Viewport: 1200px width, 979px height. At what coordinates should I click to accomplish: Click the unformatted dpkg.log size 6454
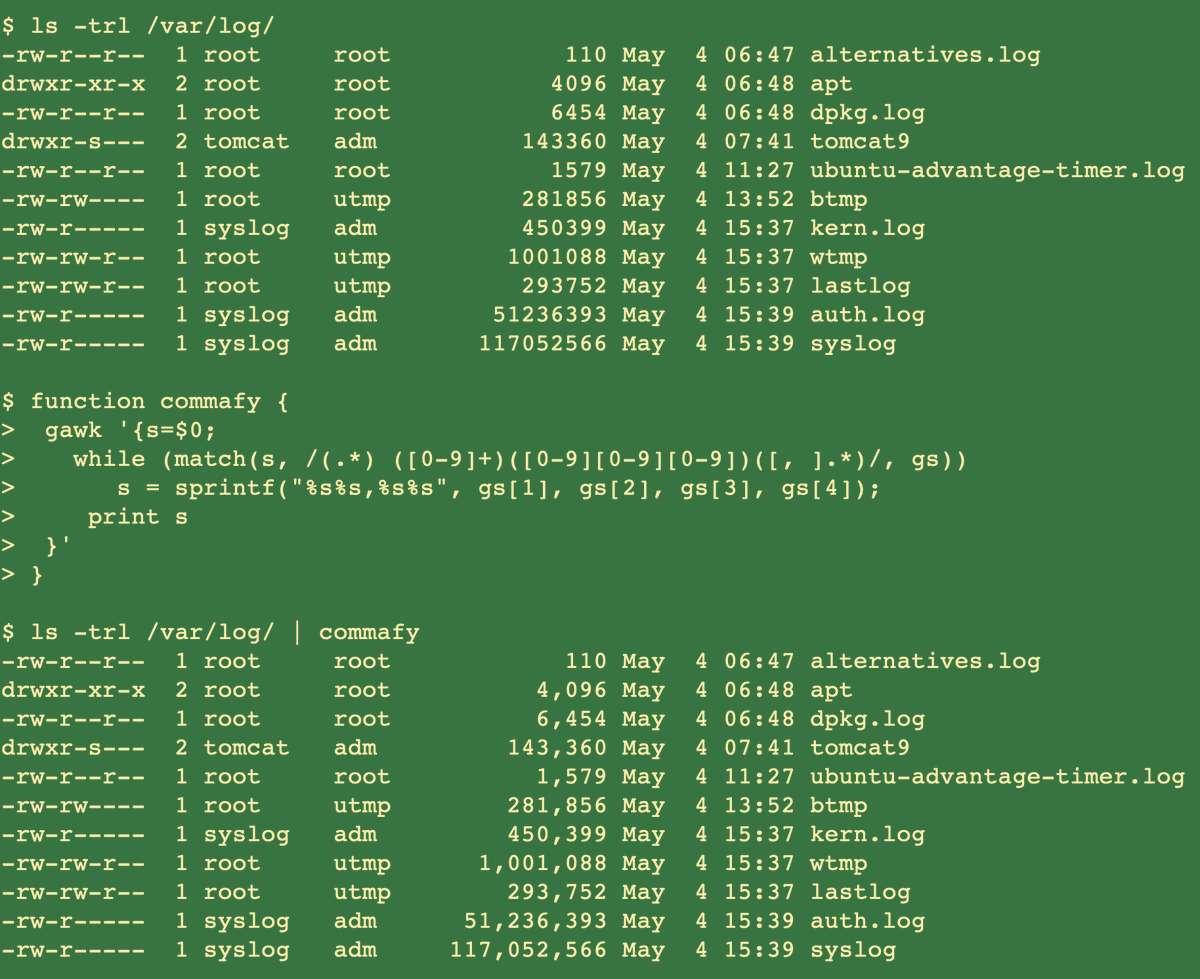[x=578, y=112]
